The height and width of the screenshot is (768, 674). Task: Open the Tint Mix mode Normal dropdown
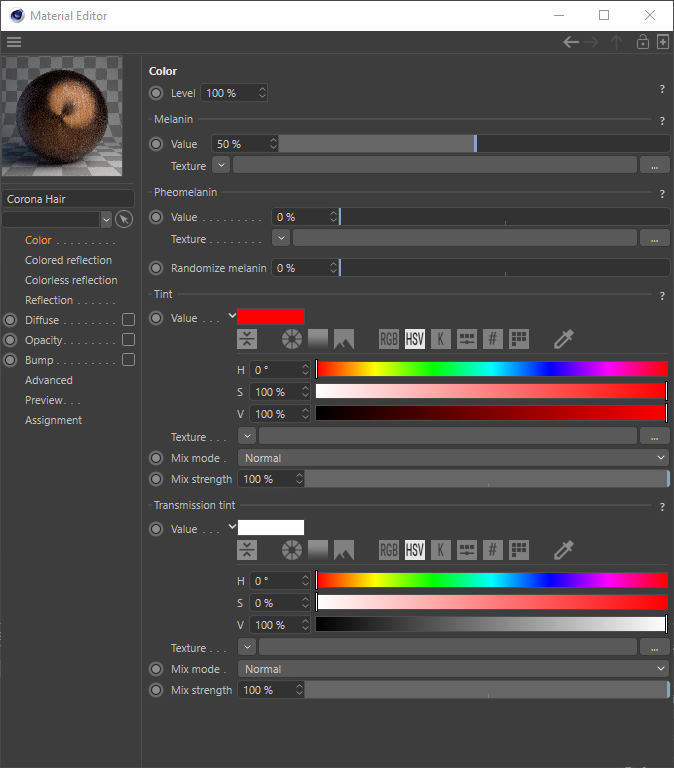454,458
